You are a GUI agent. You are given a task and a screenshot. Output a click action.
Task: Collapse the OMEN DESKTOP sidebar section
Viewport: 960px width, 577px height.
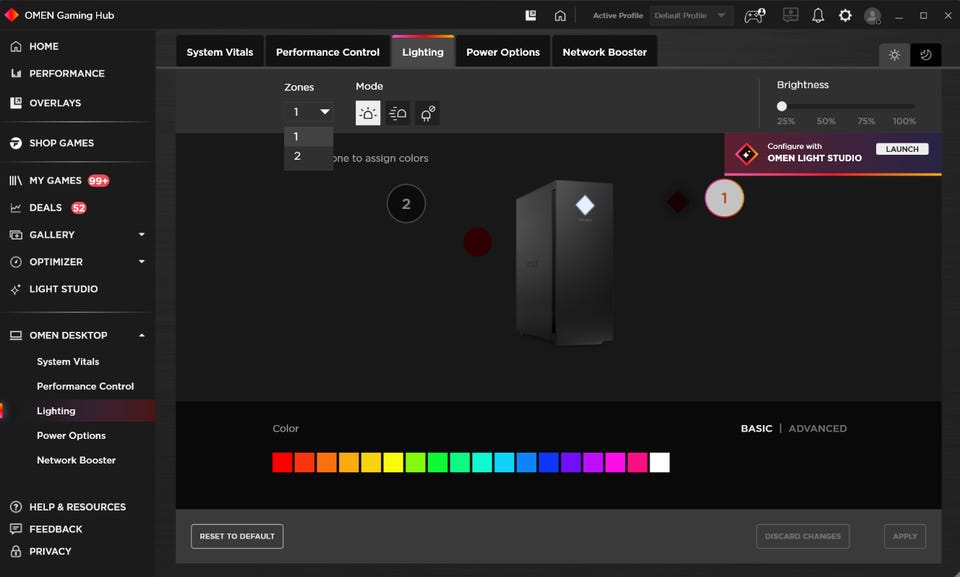pyautogui.click(x=141, y=335)
